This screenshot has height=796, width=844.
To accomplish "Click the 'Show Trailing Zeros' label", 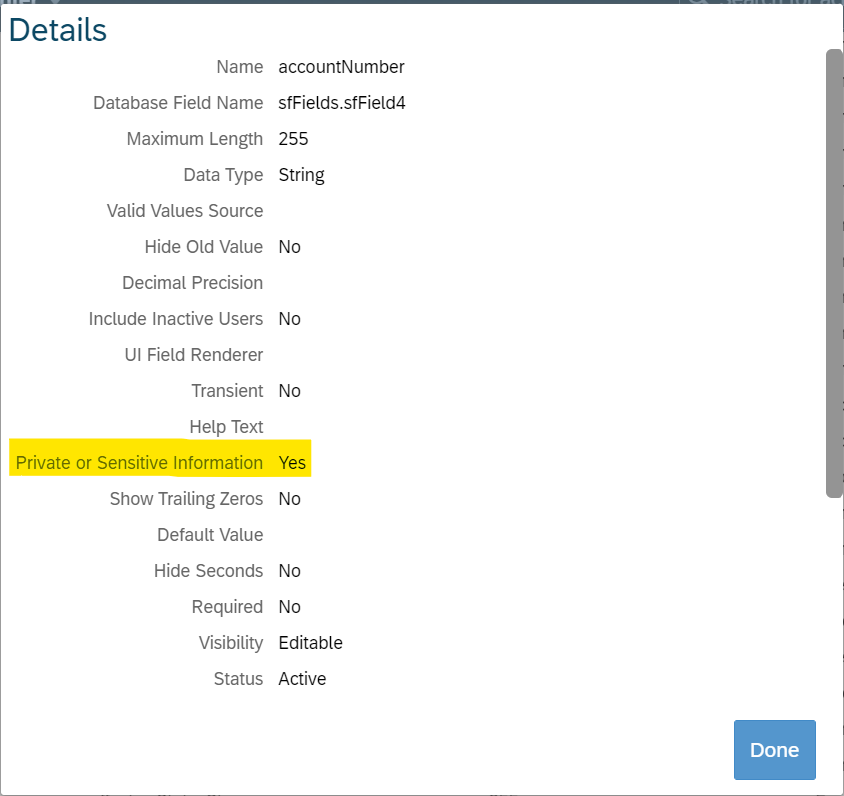I will tap(187, 499).
